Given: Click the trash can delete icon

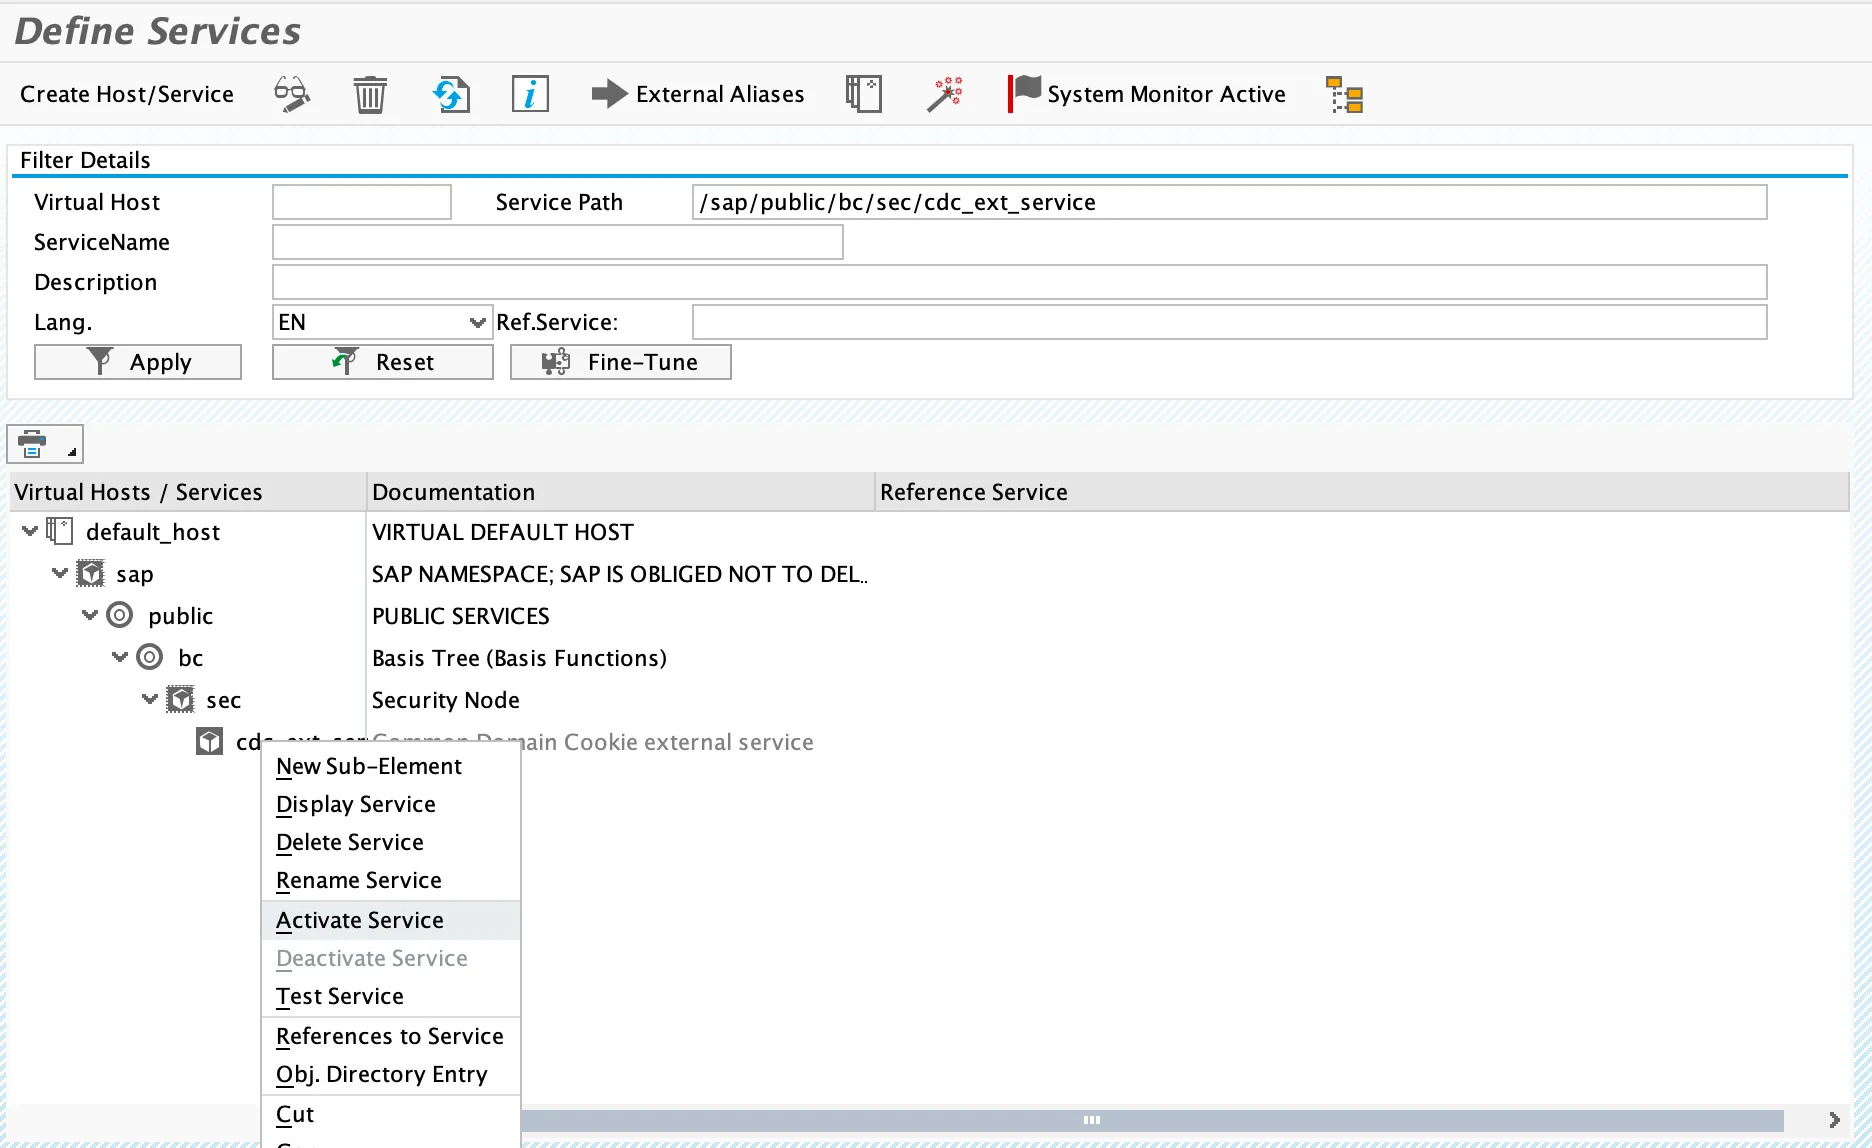Looking at the screenshot, I should click(x=369, y=95).
